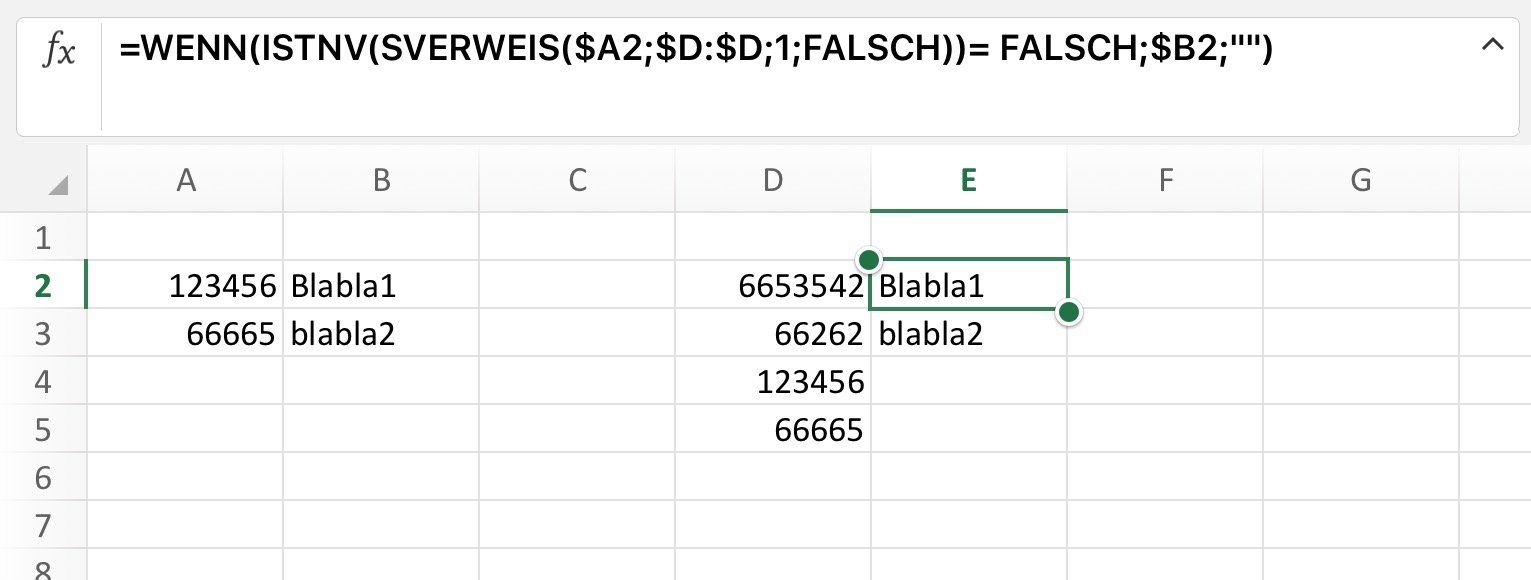Select column B header

click(x=381, y=180)
